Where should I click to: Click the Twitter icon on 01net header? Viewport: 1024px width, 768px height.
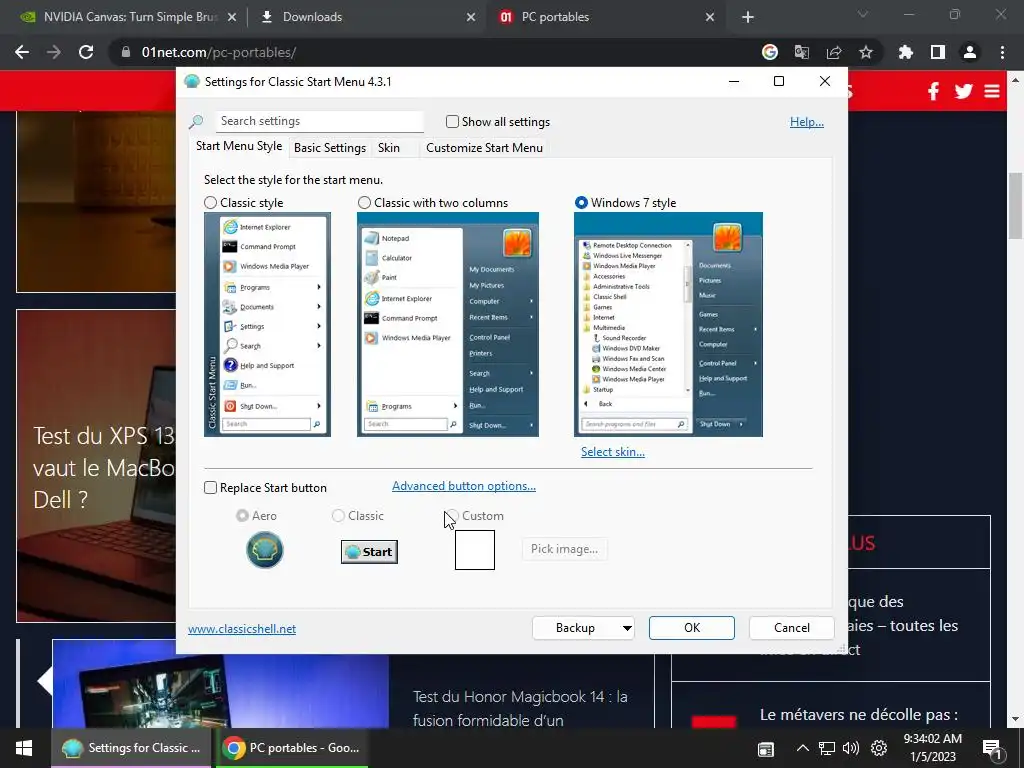963,91
